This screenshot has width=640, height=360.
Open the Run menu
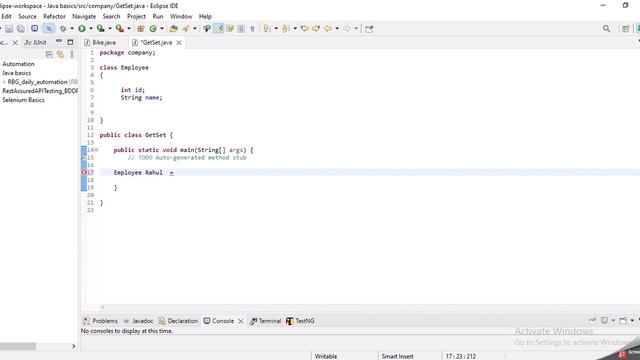[158, 16]
